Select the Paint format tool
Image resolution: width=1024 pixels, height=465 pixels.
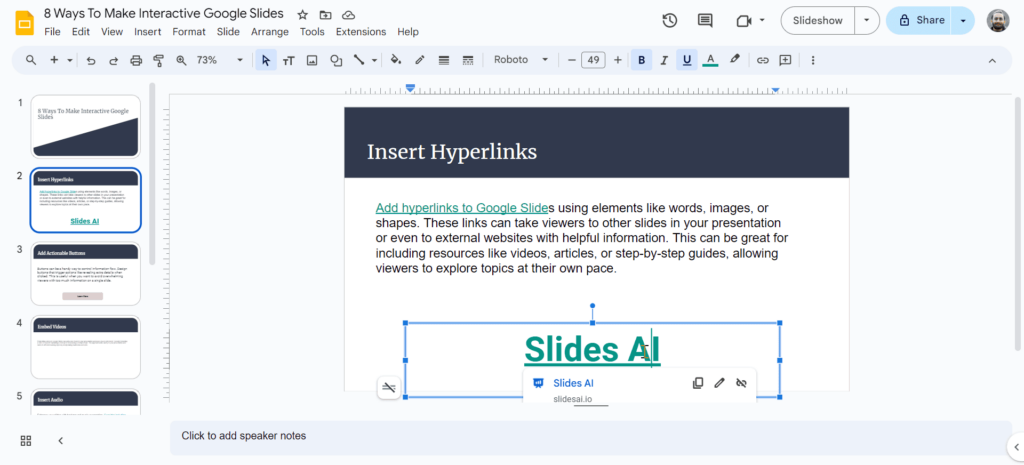[x=158, y=60]
